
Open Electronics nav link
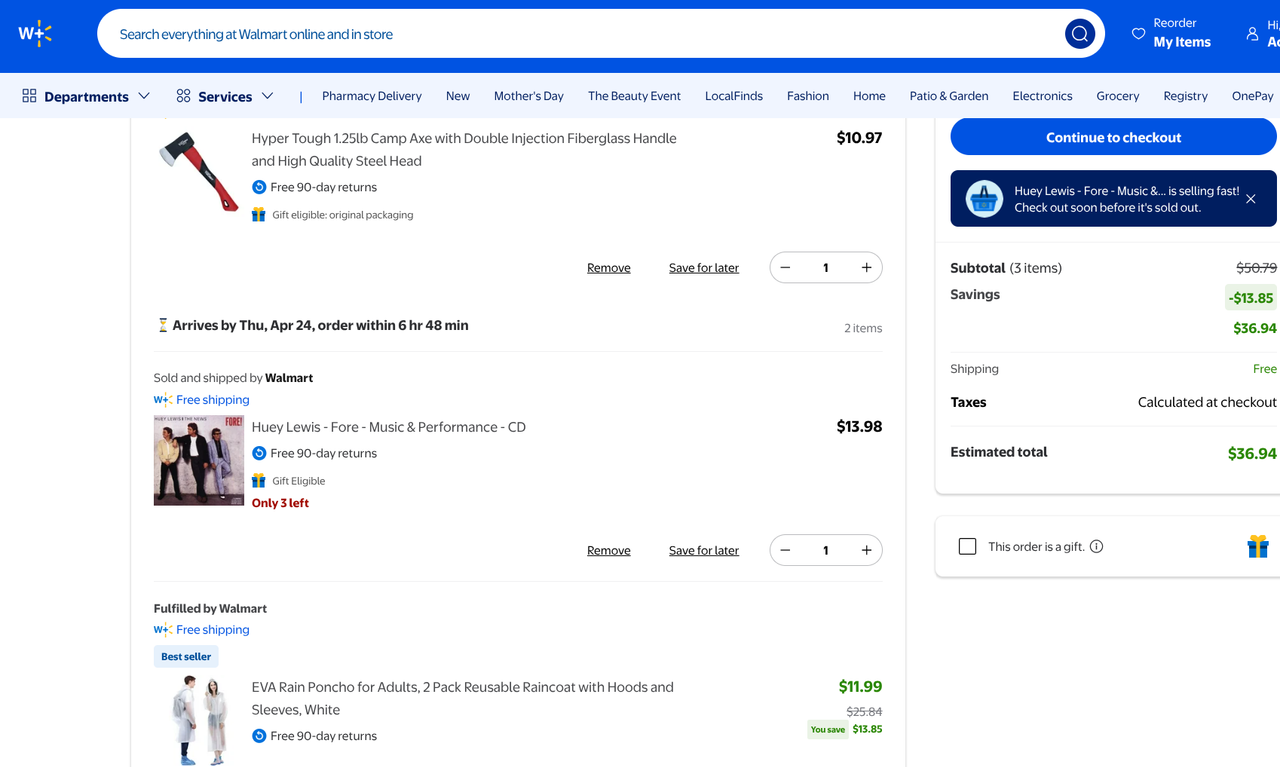click(1042, 96)
